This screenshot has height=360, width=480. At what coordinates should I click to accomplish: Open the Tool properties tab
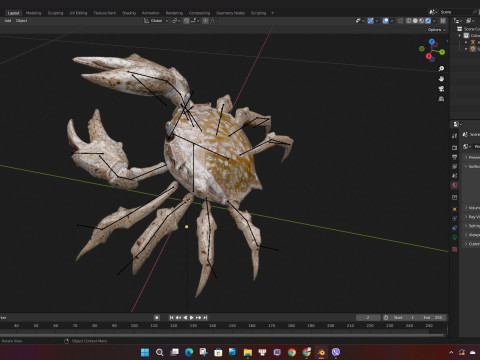pyautogui.click(x=455, y=136)
